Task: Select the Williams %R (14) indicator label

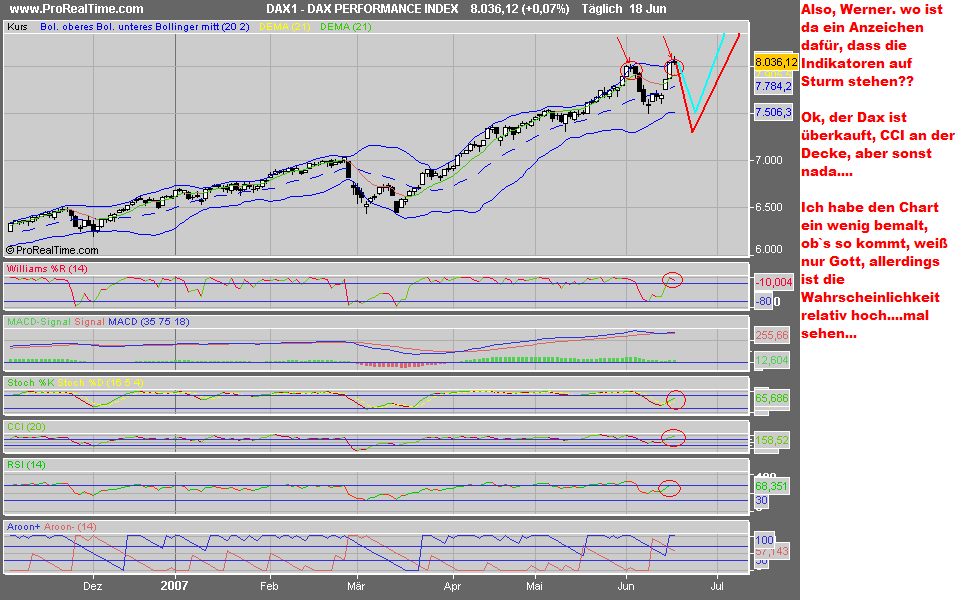Action: tap(47, 269)
